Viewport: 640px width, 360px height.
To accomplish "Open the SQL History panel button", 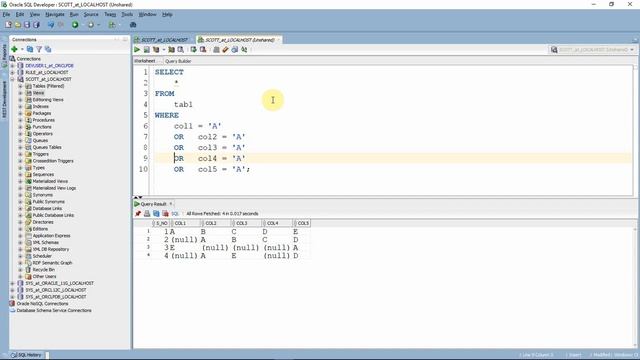I will coord(27,355).
